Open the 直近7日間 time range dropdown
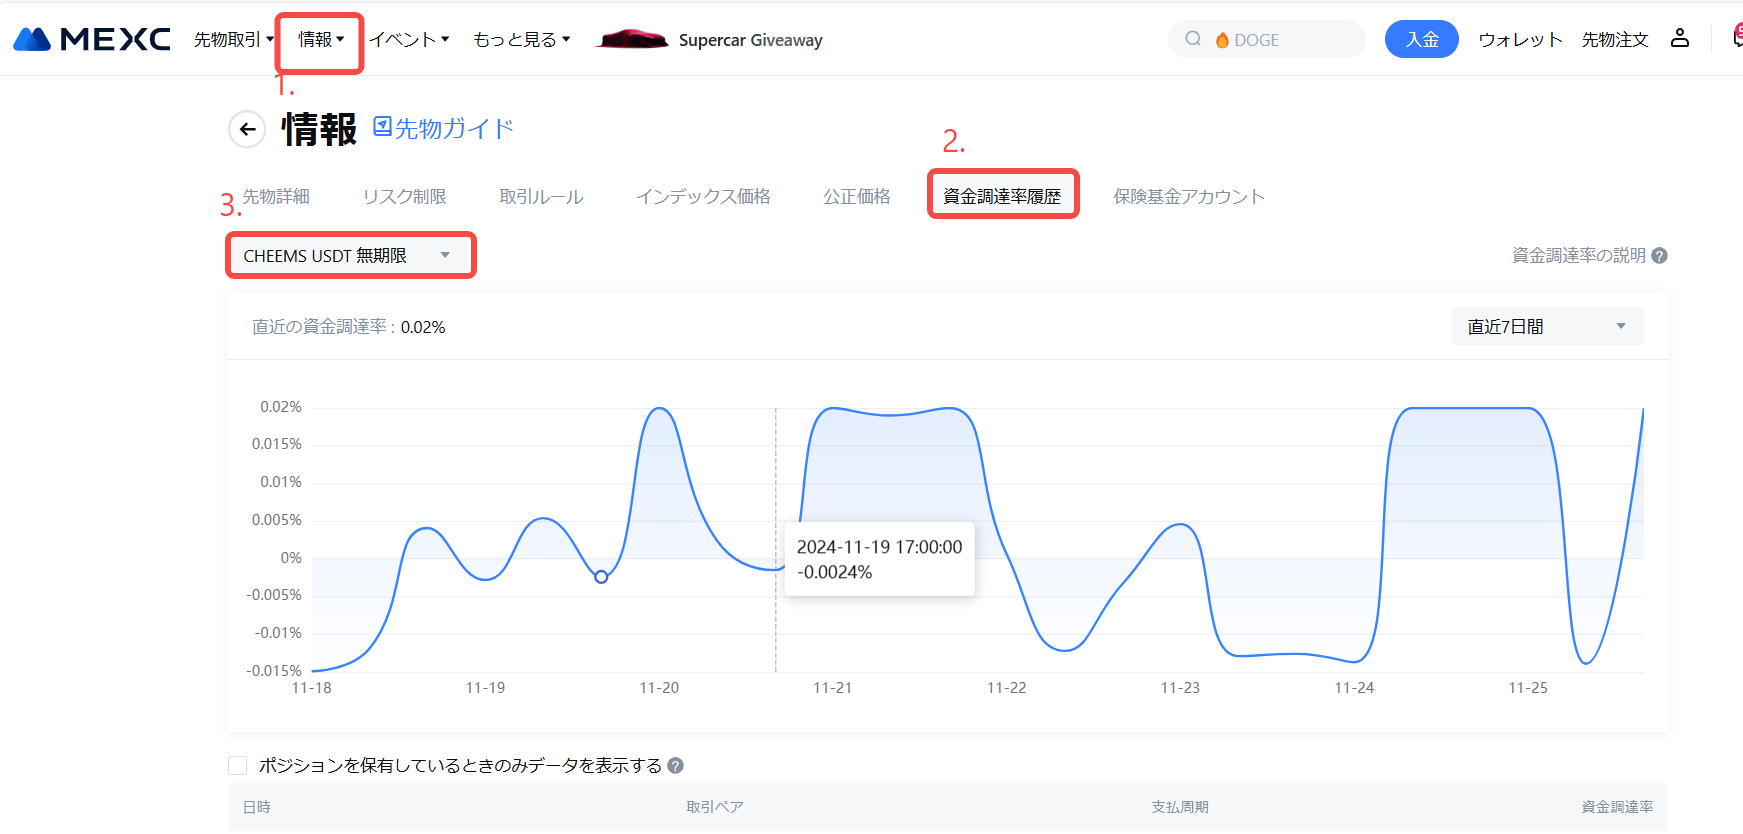 click(x=1546, y=327)
